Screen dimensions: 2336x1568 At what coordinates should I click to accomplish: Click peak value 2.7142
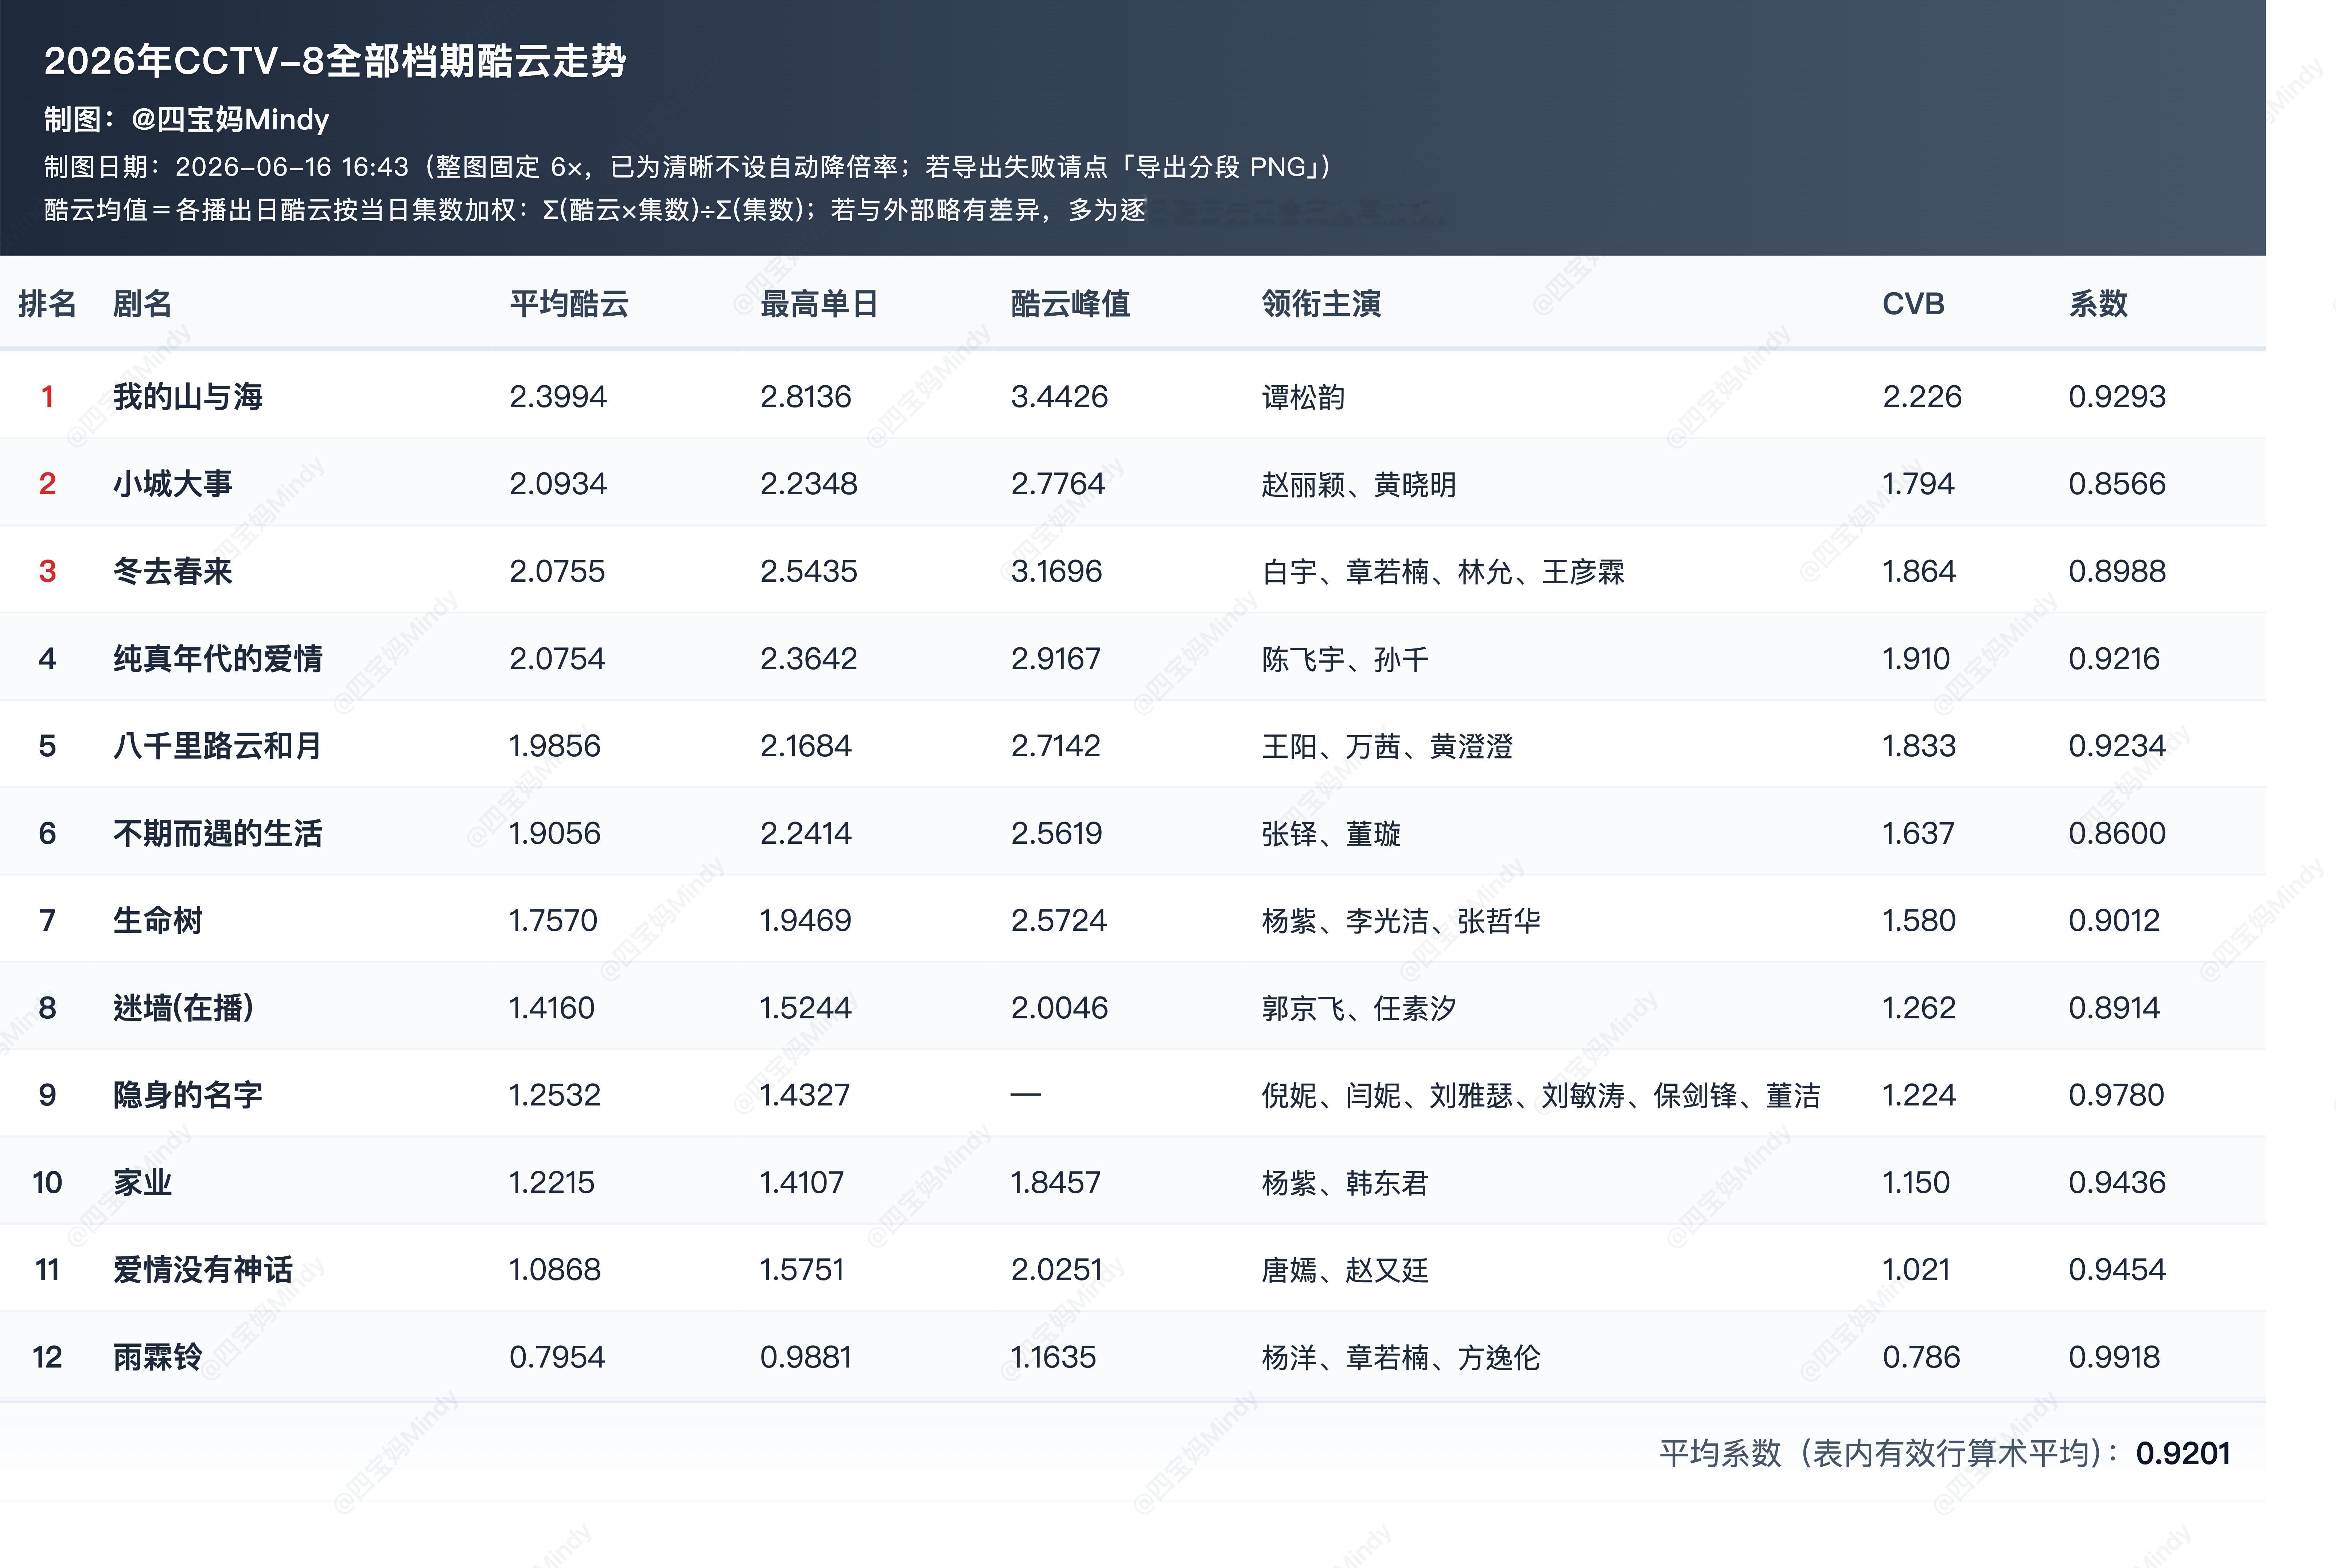pyautogui.click(x=1056, y=746)
